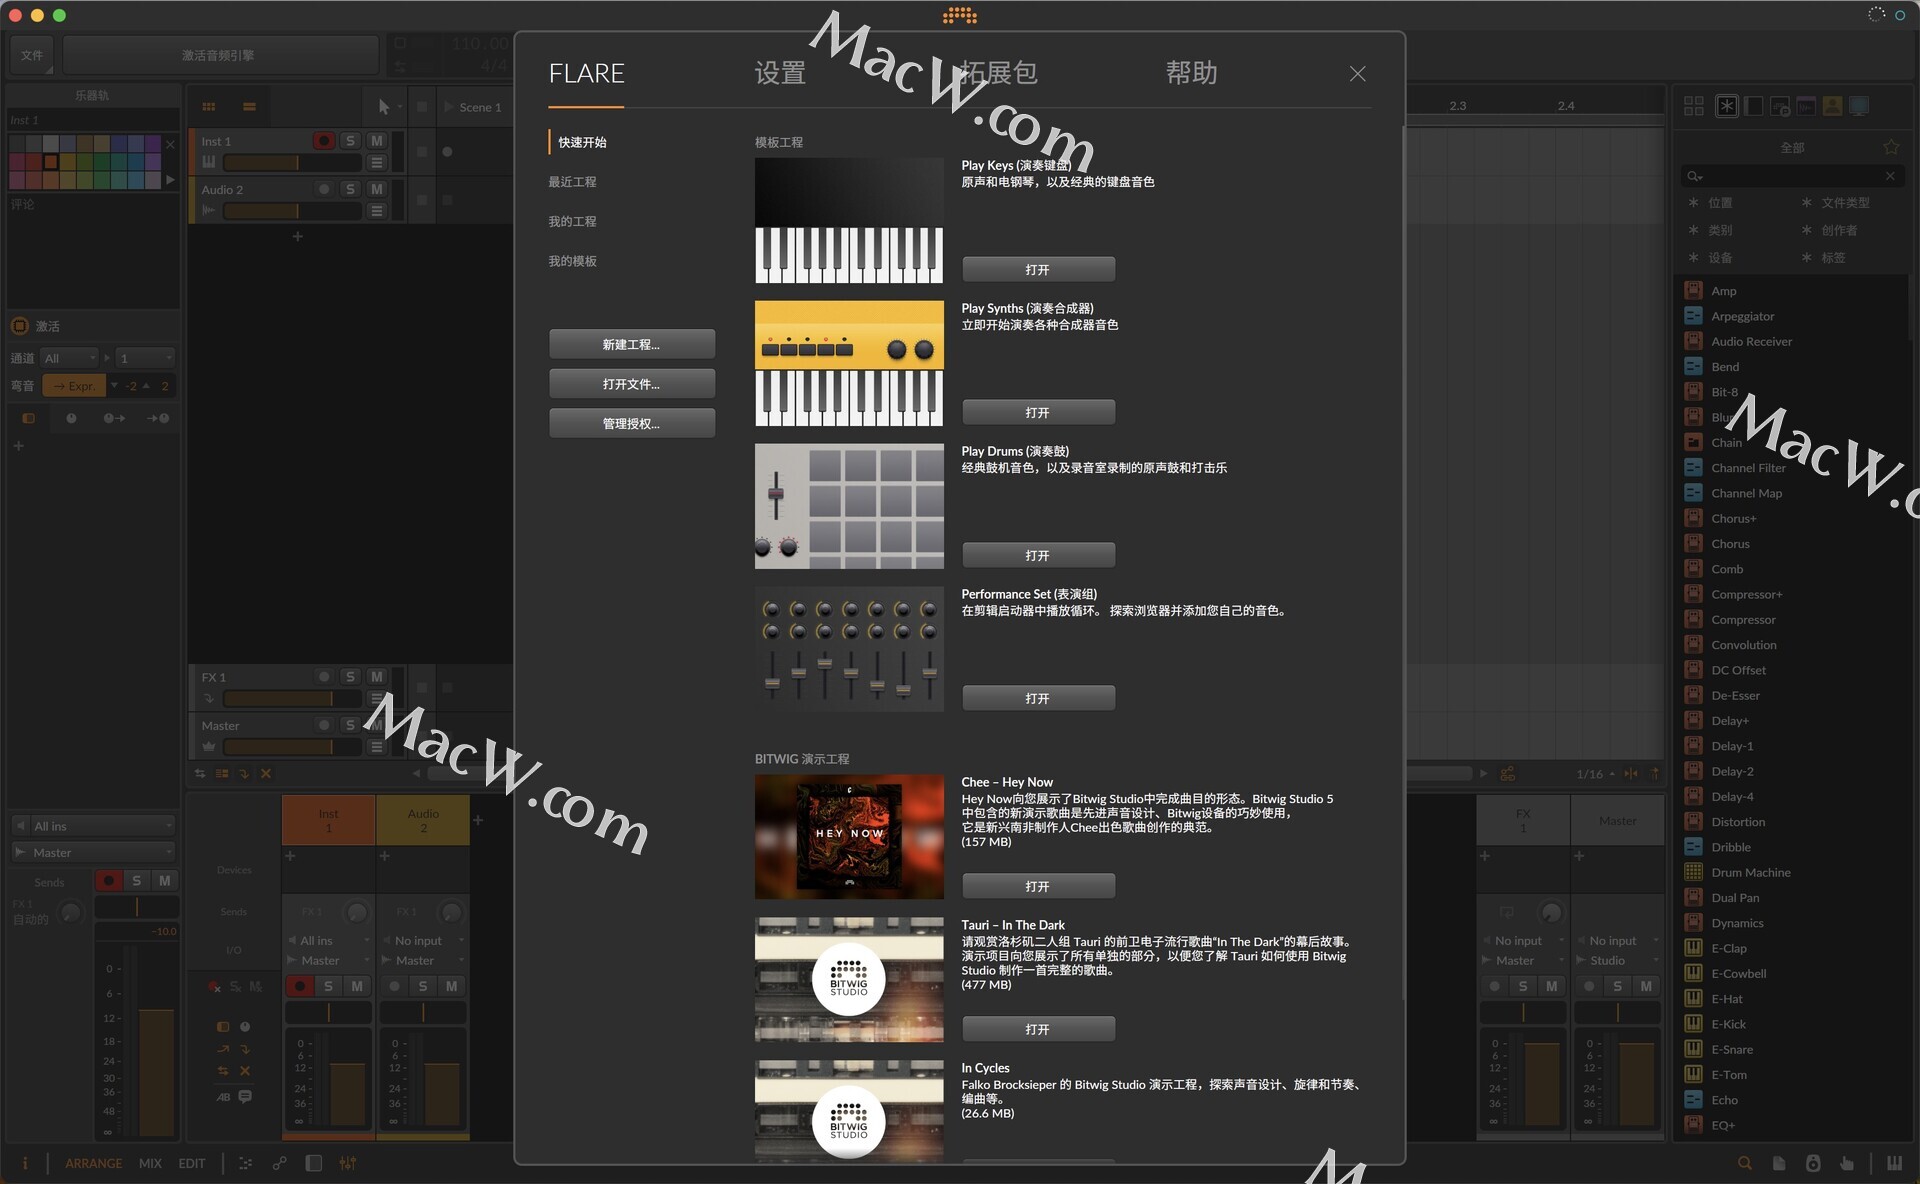Select the blue monitor files browser icon
This screenshot has width=1920, height=1184.
(1859, 106)
